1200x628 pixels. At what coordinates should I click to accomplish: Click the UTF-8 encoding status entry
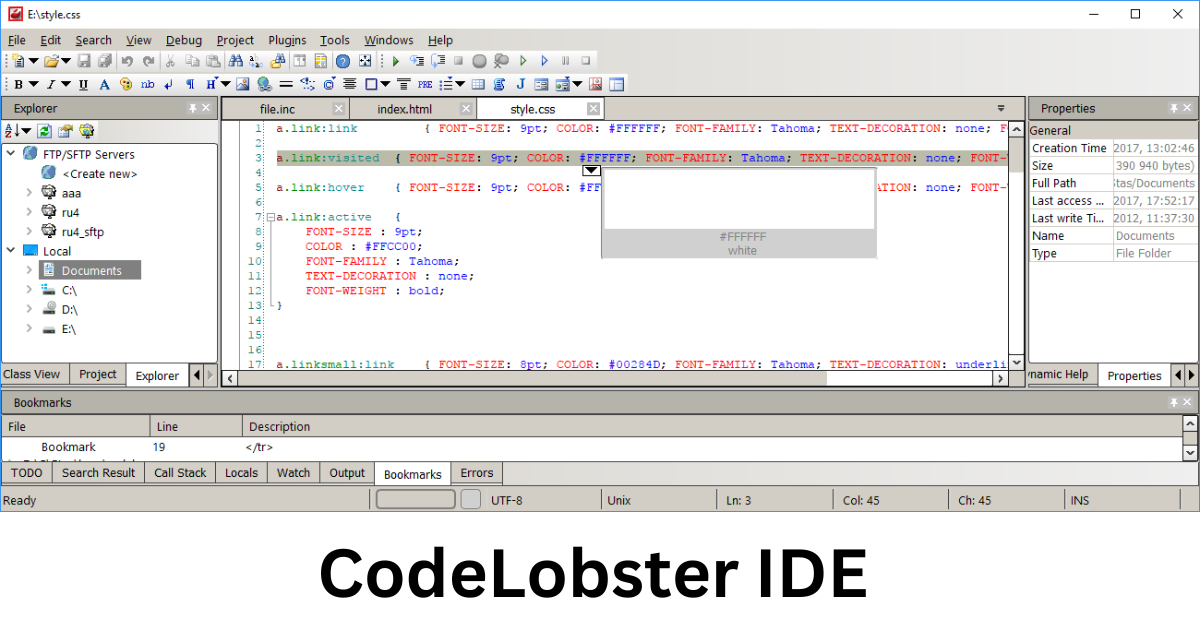click(x=507, y=500)
